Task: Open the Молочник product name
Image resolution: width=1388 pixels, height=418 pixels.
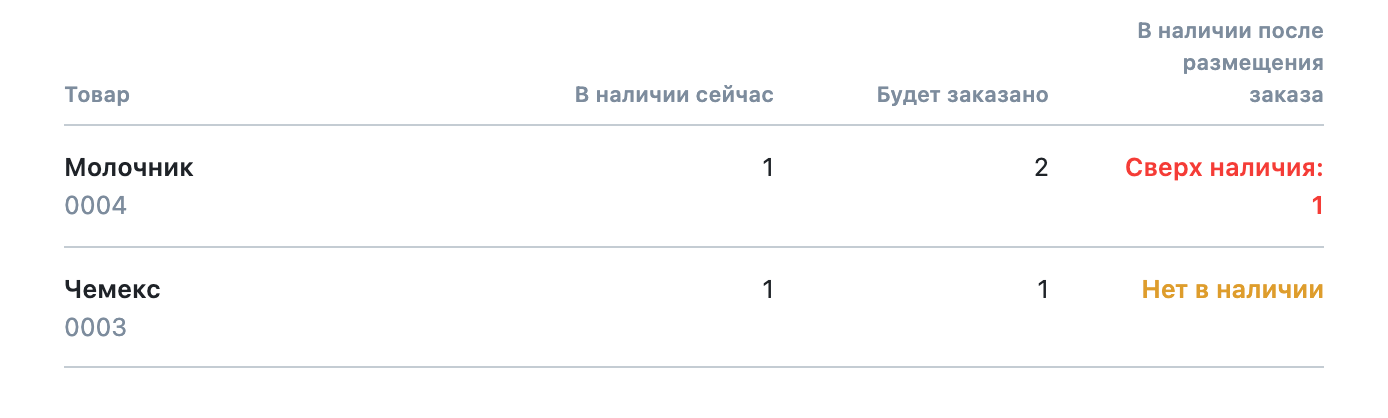Action: [x=129, y=168]
